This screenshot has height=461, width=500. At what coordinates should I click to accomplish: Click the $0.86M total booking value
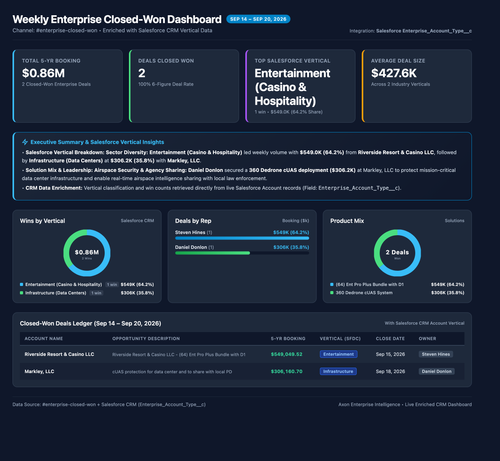coord(43,73)
